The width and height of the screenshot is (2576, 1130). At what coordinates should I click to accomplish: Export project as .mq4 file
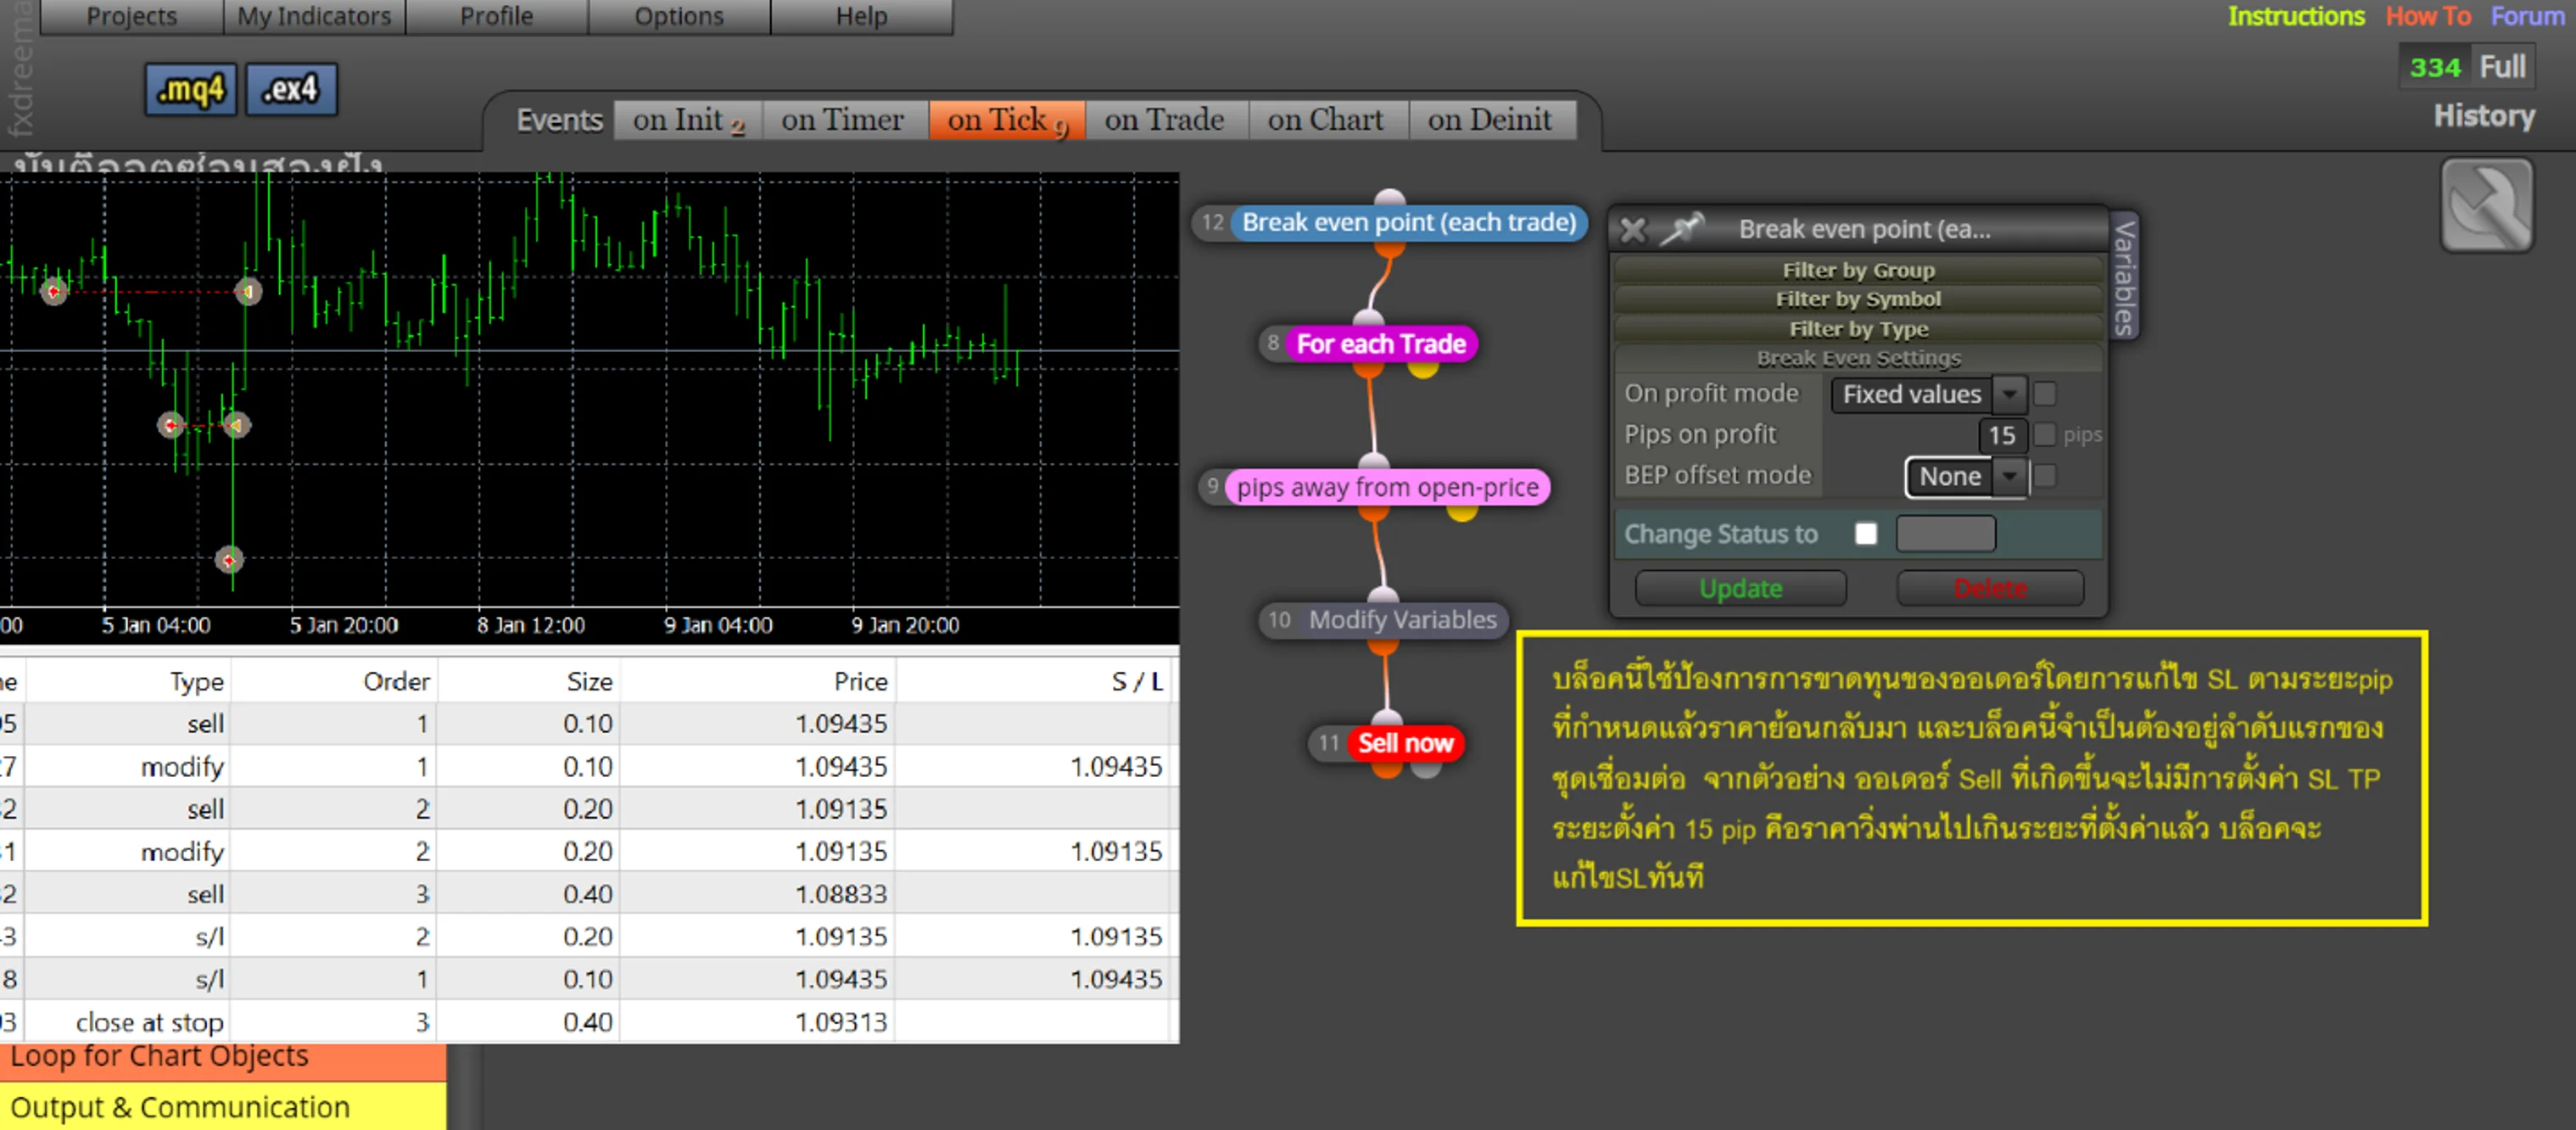(x=190, y=90)
